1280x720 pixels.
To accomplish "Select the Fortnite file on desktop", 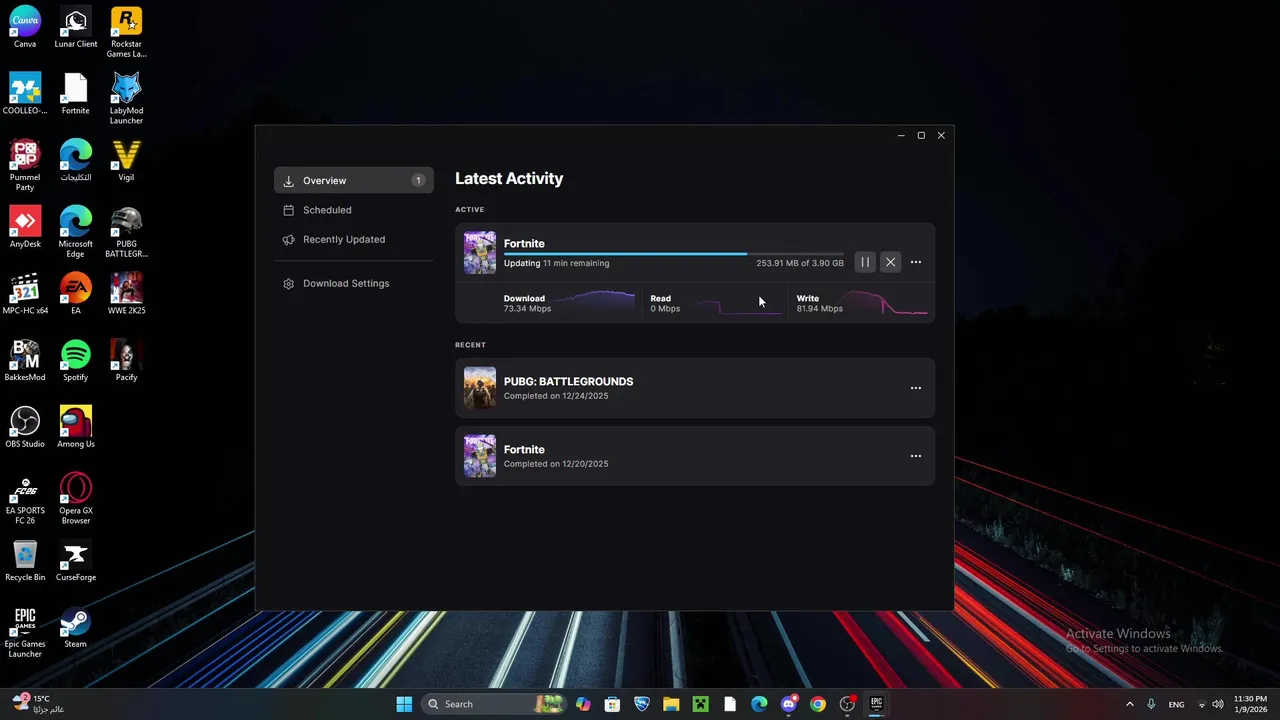I will (76, 94).
